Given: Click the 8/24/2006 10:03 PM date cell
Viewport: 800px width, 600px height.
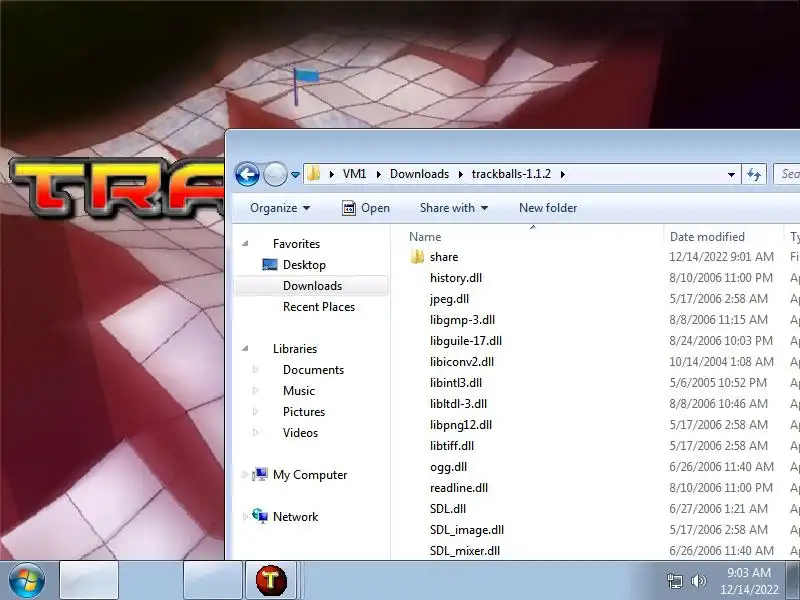Looking at the screenshot, I should pyautogui.click(x=721, y=341).
